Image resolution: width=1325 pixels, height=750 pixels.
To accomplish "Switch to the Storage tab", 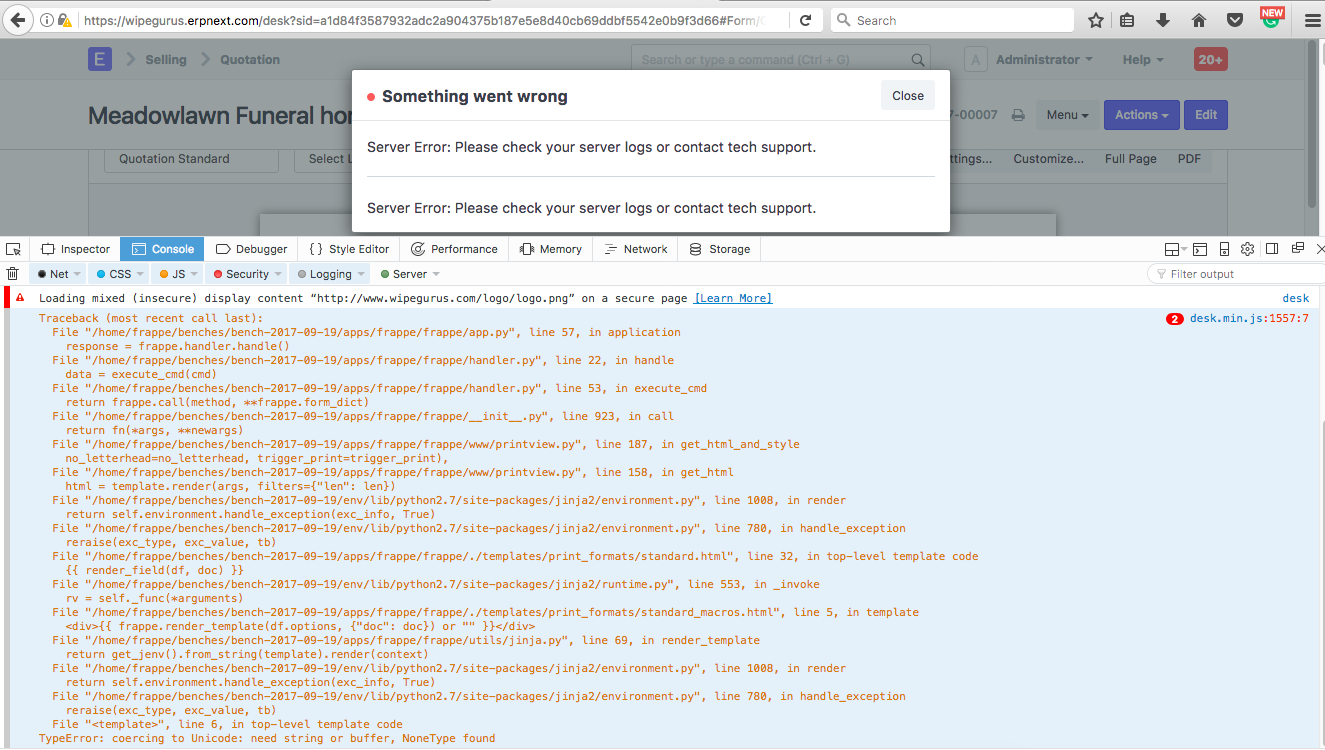I will [719, 249].
